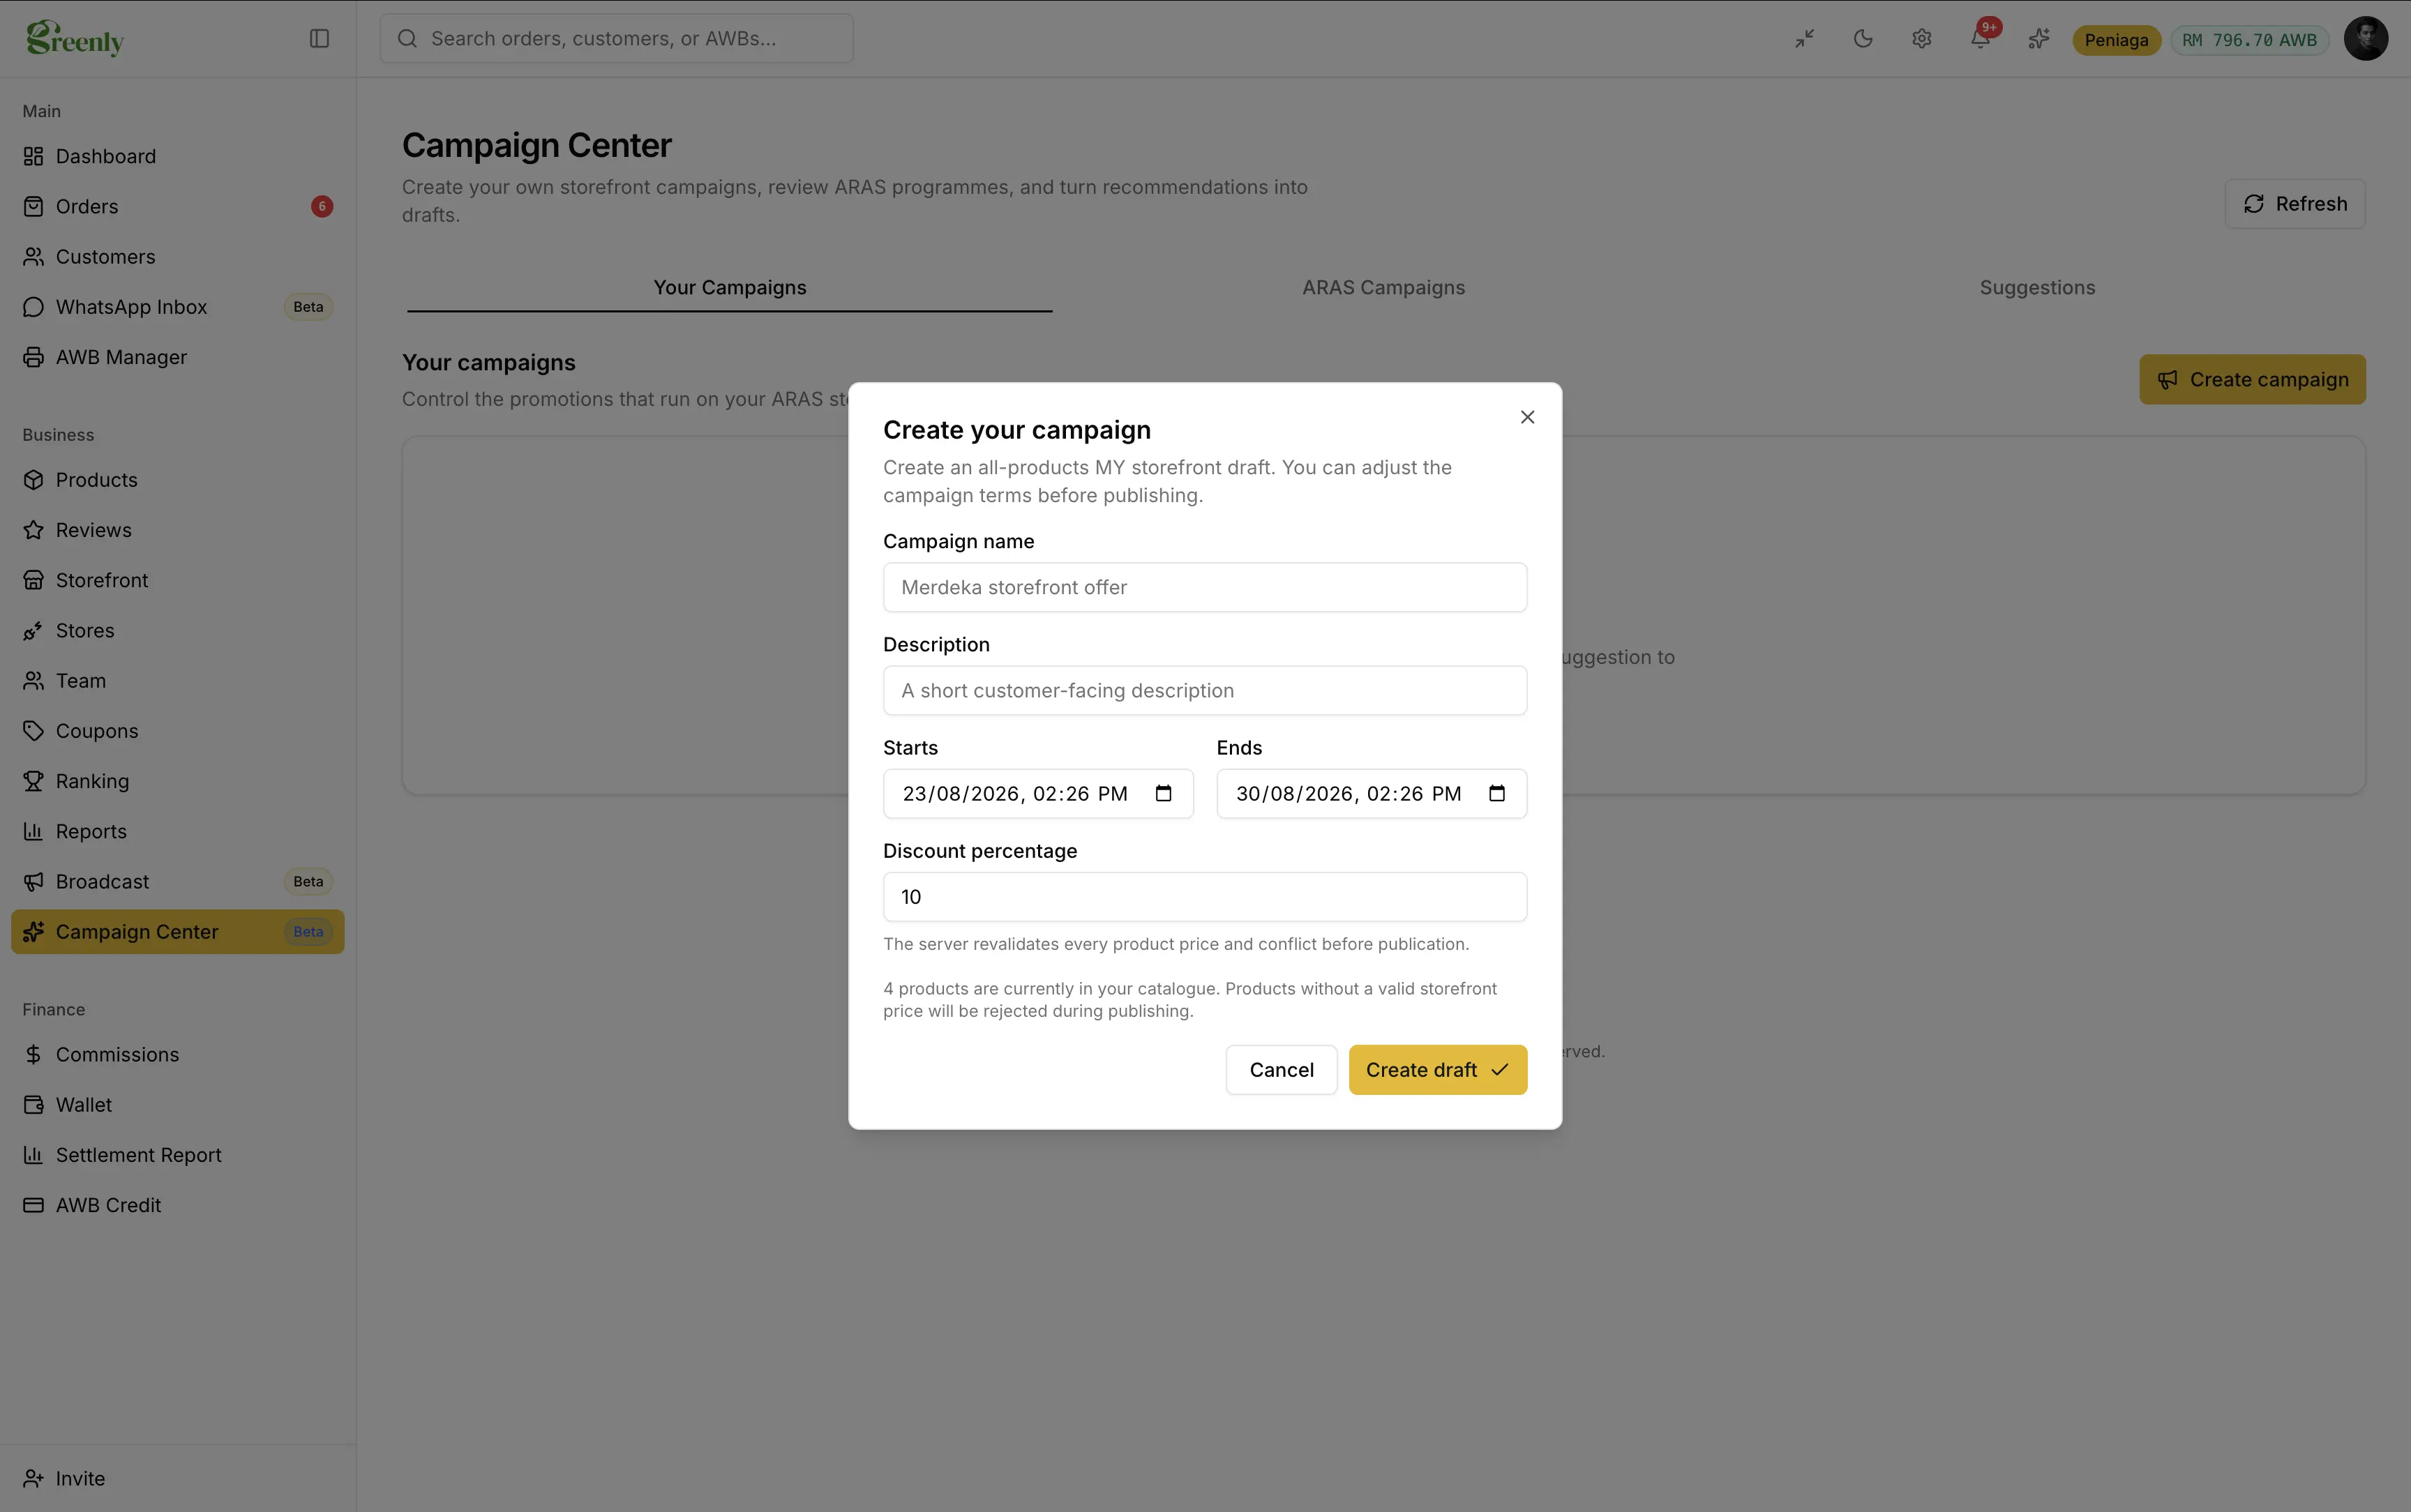Click the search magnifier icon
Viewport: 2411px width, 1512px height.
pos(407,39)
